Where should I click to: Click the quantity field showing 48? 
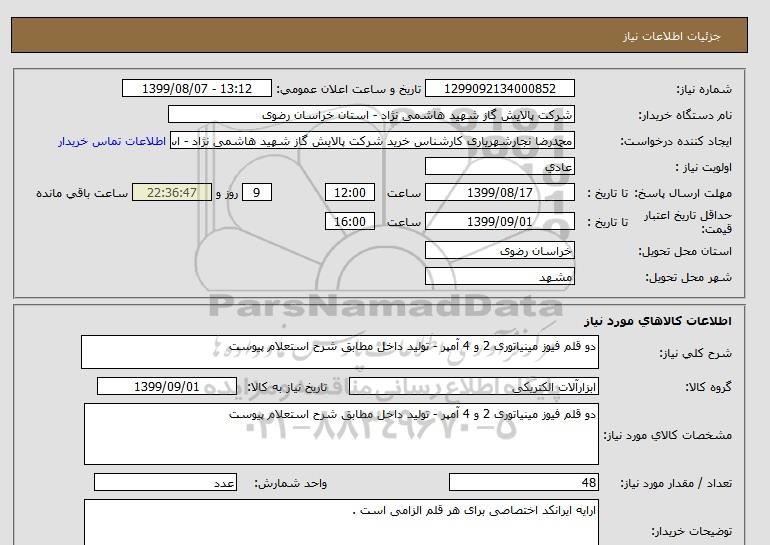(x=523, y=483)
